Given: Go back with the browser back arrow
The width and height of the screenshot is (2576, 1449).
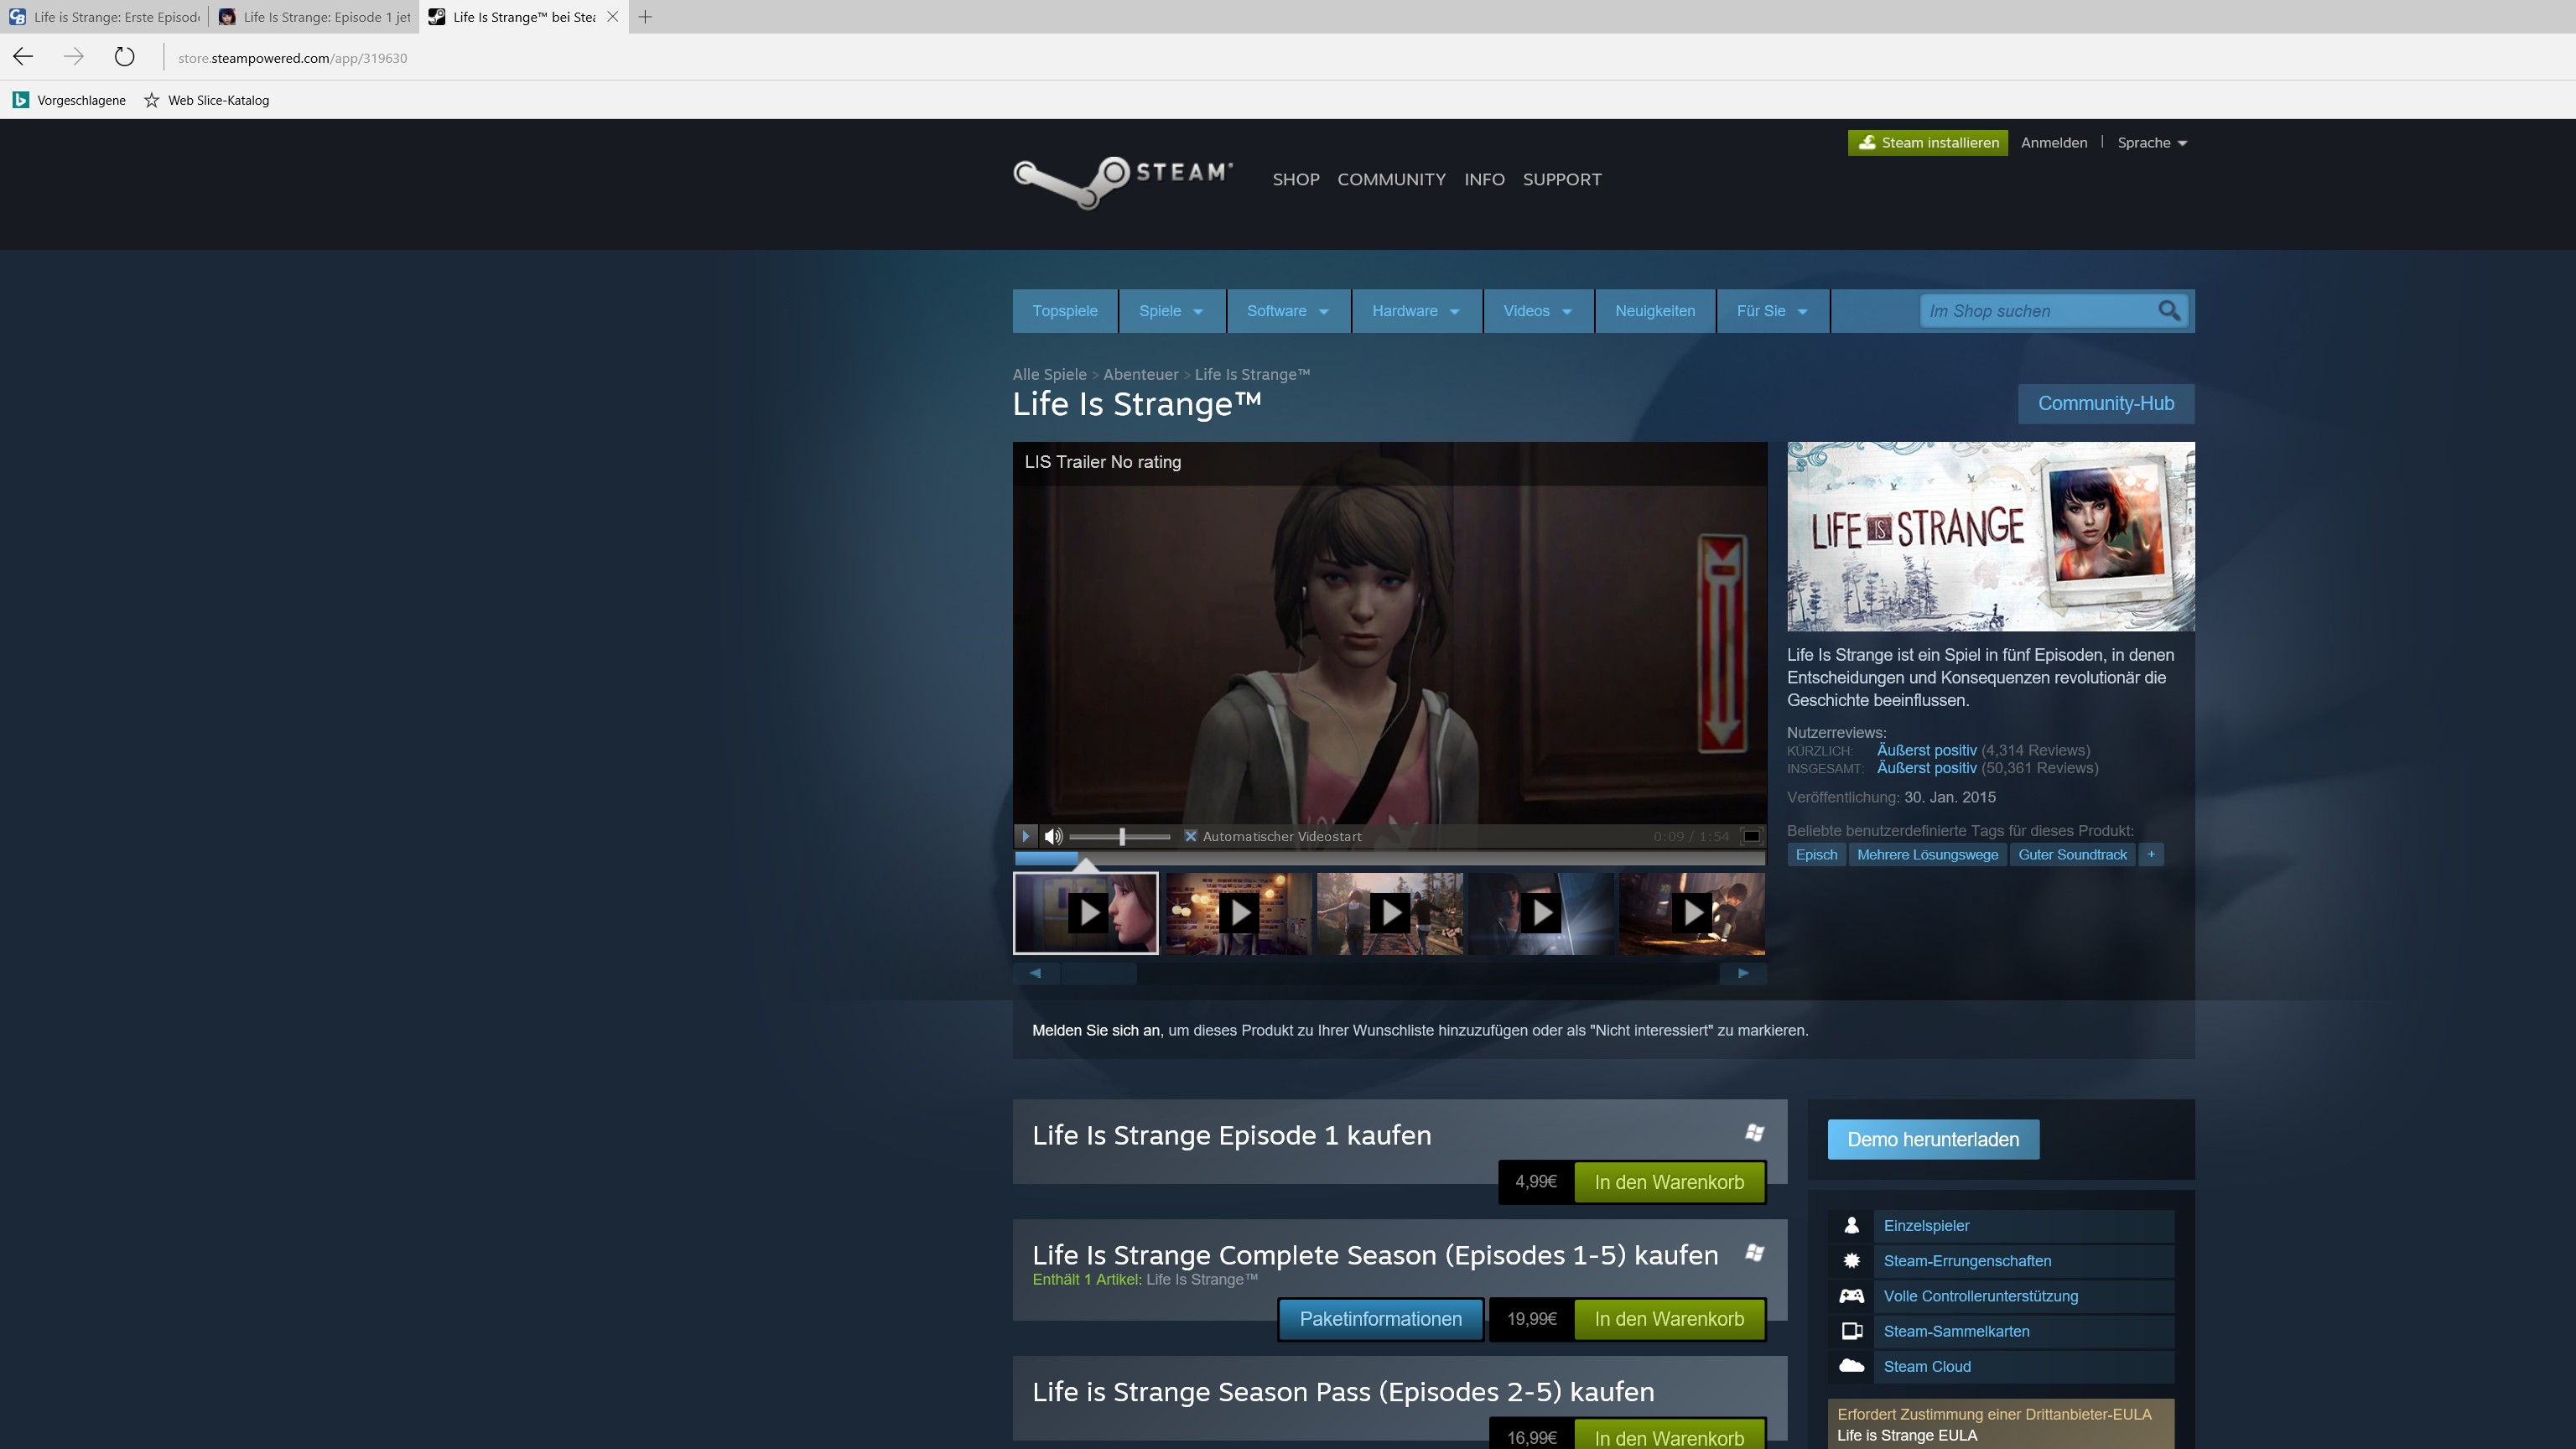Looking at the screenshot, I should pyautogui.click(x=23, y=57).
